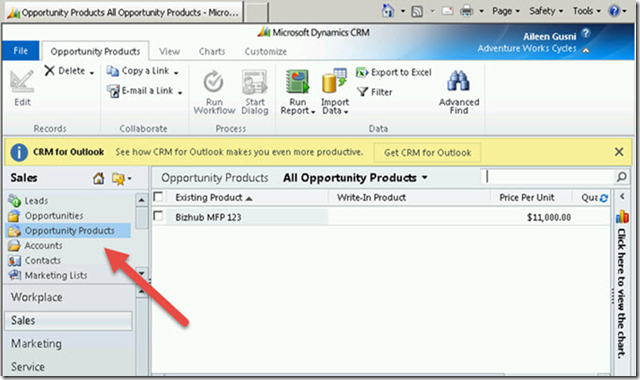This screenshot has height=380, width=640.
Task: Switch to the Charts ribbon tab
Action: [212, 51]
